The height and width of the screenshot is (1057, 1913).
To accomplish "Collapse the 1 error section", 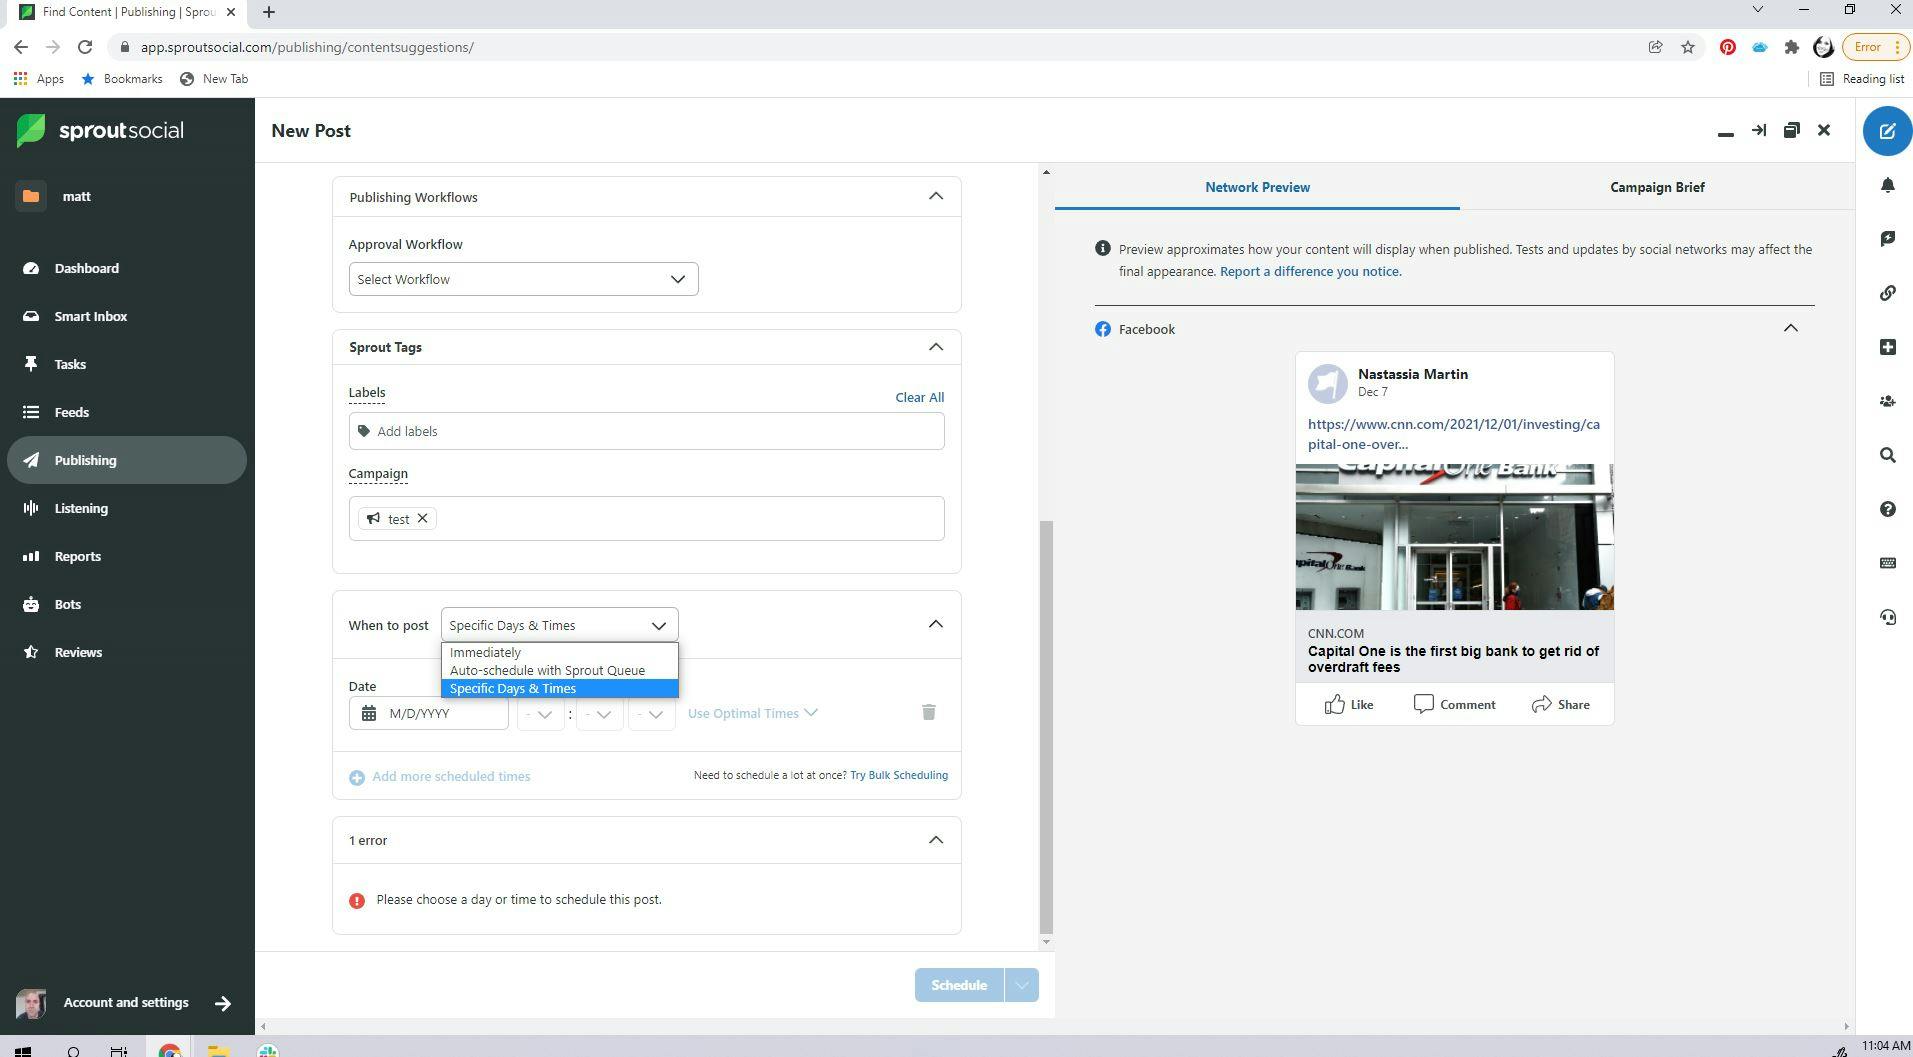I will 935,840.
